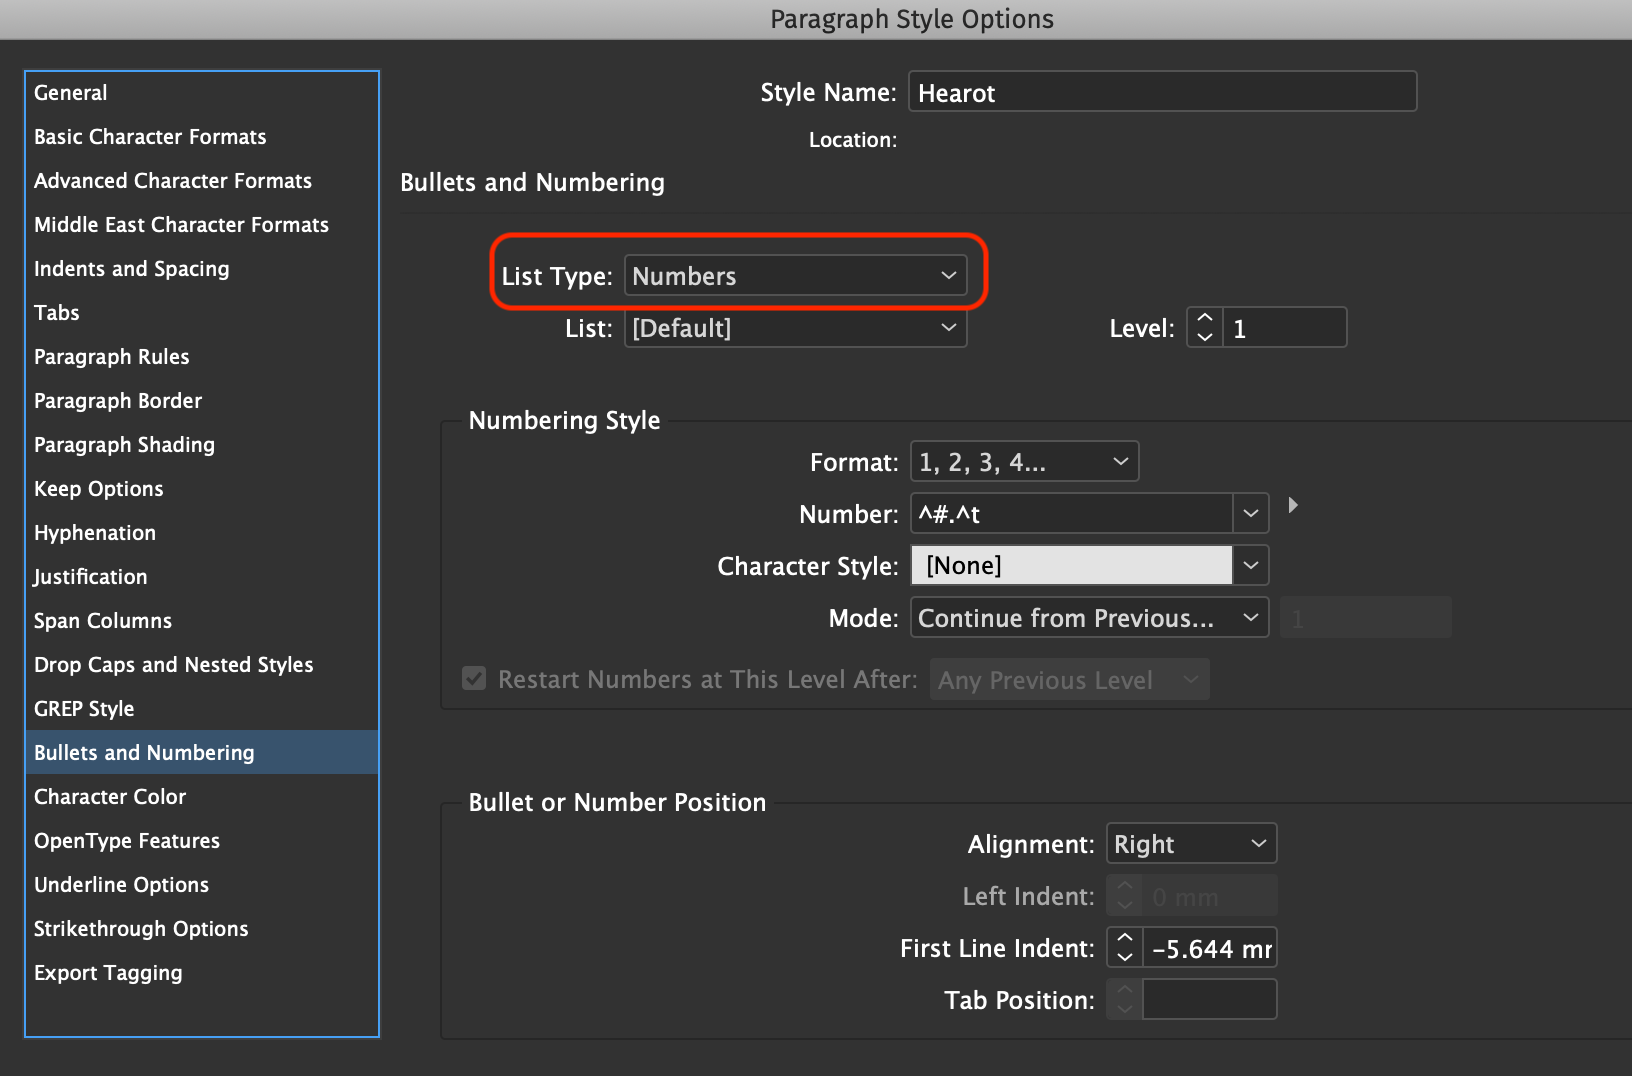1632x1076 pixels.
Task: Toggle Restart Numbers at This Level After checkbox
Action: tap(474, 679)
